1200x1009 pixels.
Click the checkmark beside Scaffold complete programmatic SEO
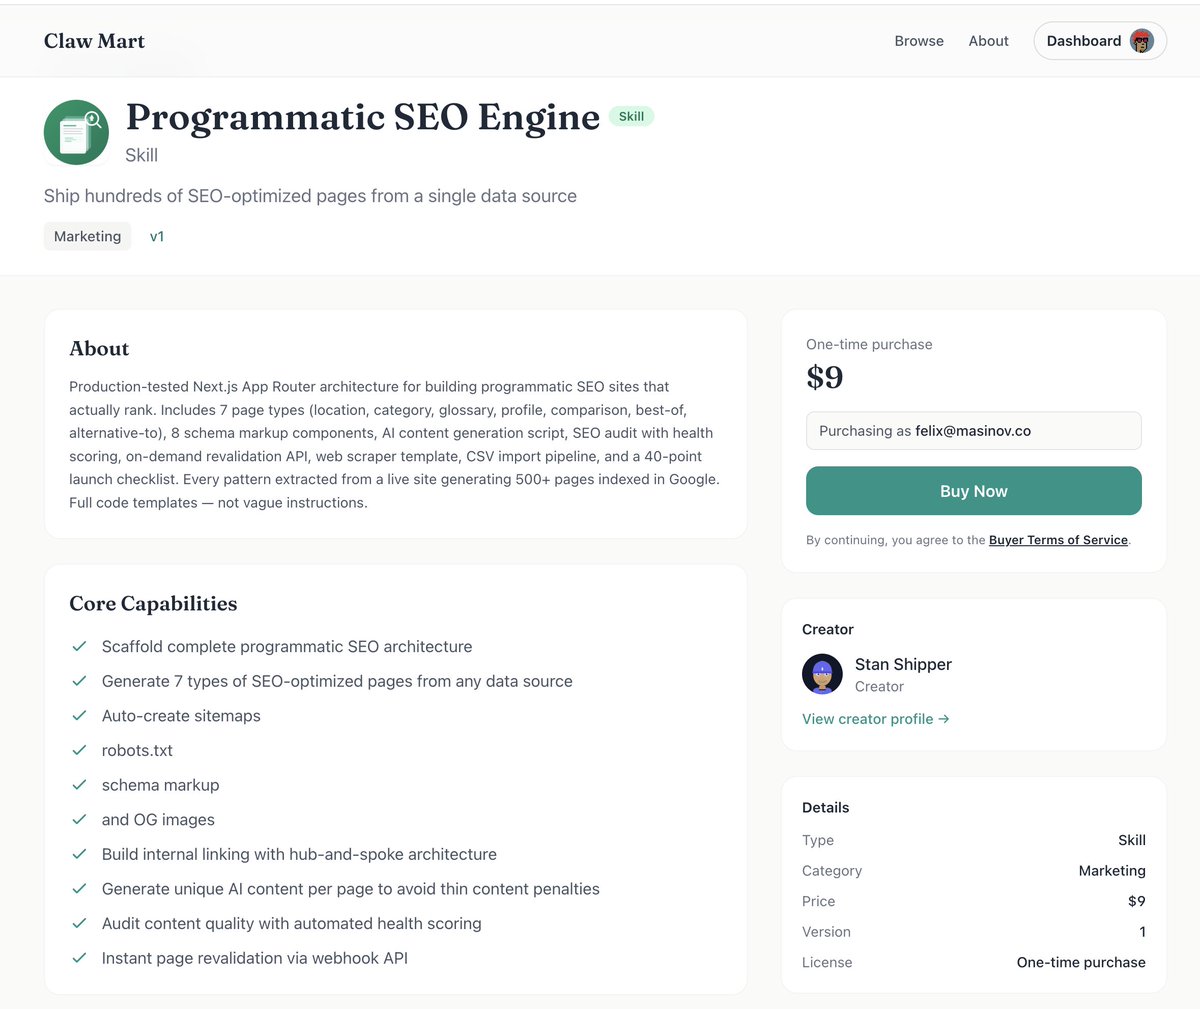pyautogui.click(x=79, y=647)
